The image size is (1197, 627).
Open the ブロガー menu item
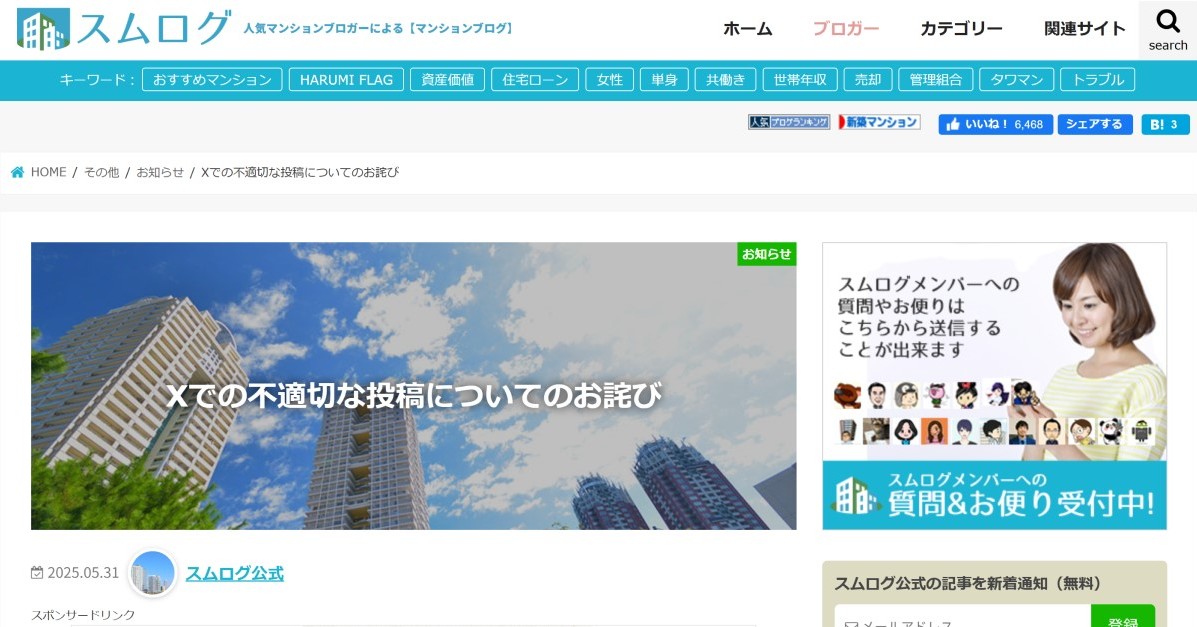tap(846, 29)
